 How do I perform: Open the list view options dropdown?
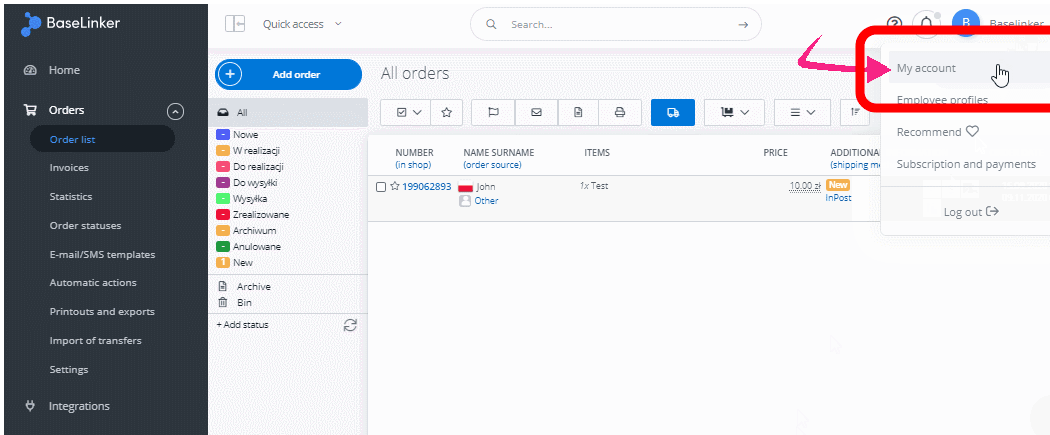pos(802,112)
